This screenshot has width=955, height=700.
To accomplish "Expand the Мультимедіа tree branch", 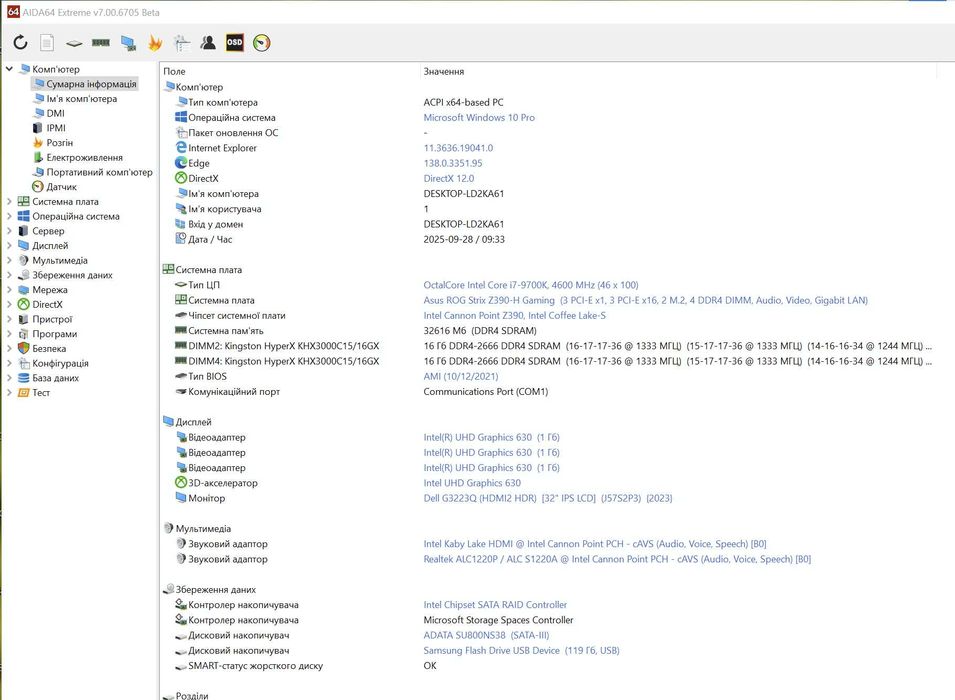I will click(x=9, y=260).
